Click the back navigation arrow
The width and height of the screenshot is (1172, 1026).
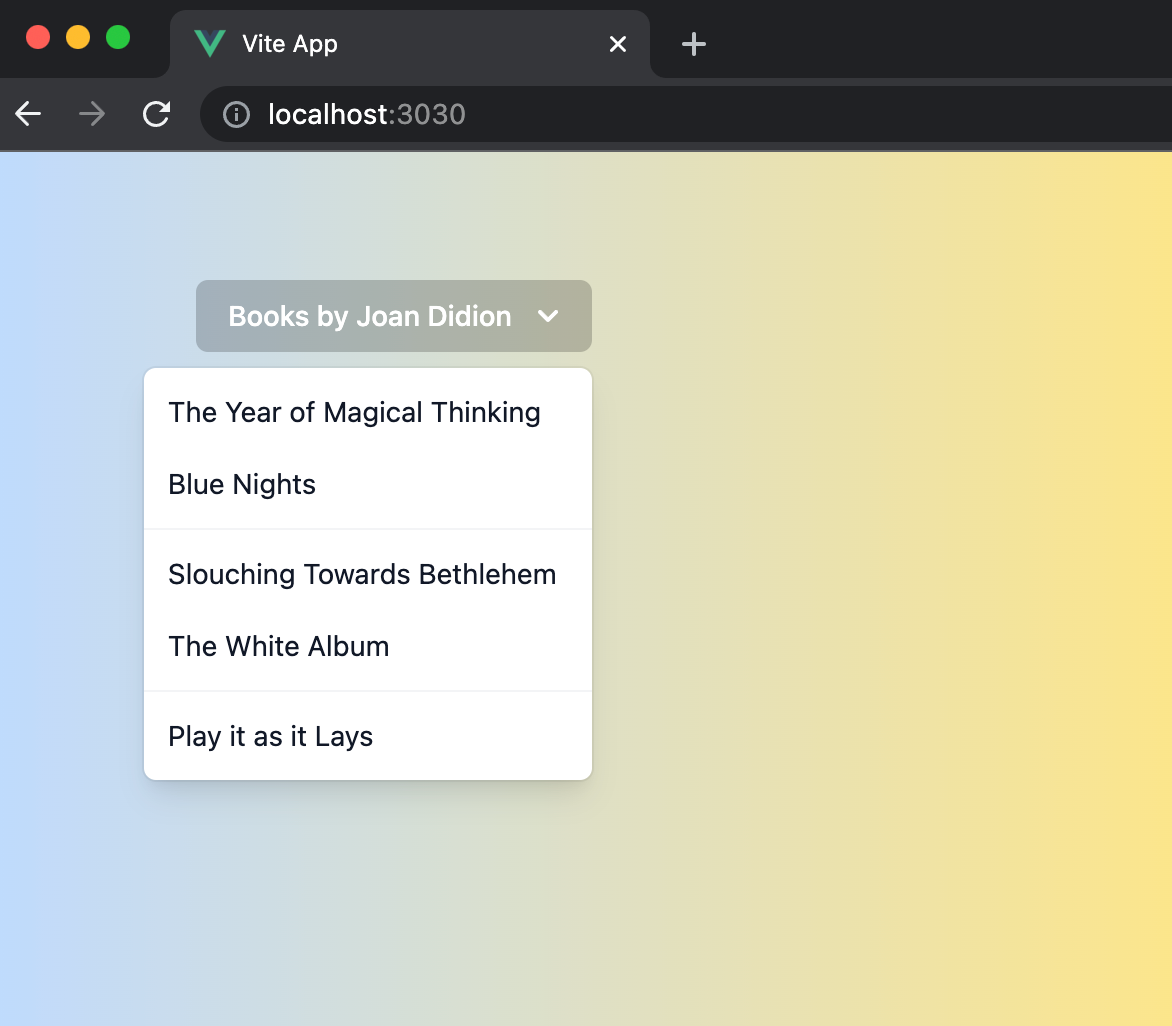pyautogui.click(x=27, y=114)
